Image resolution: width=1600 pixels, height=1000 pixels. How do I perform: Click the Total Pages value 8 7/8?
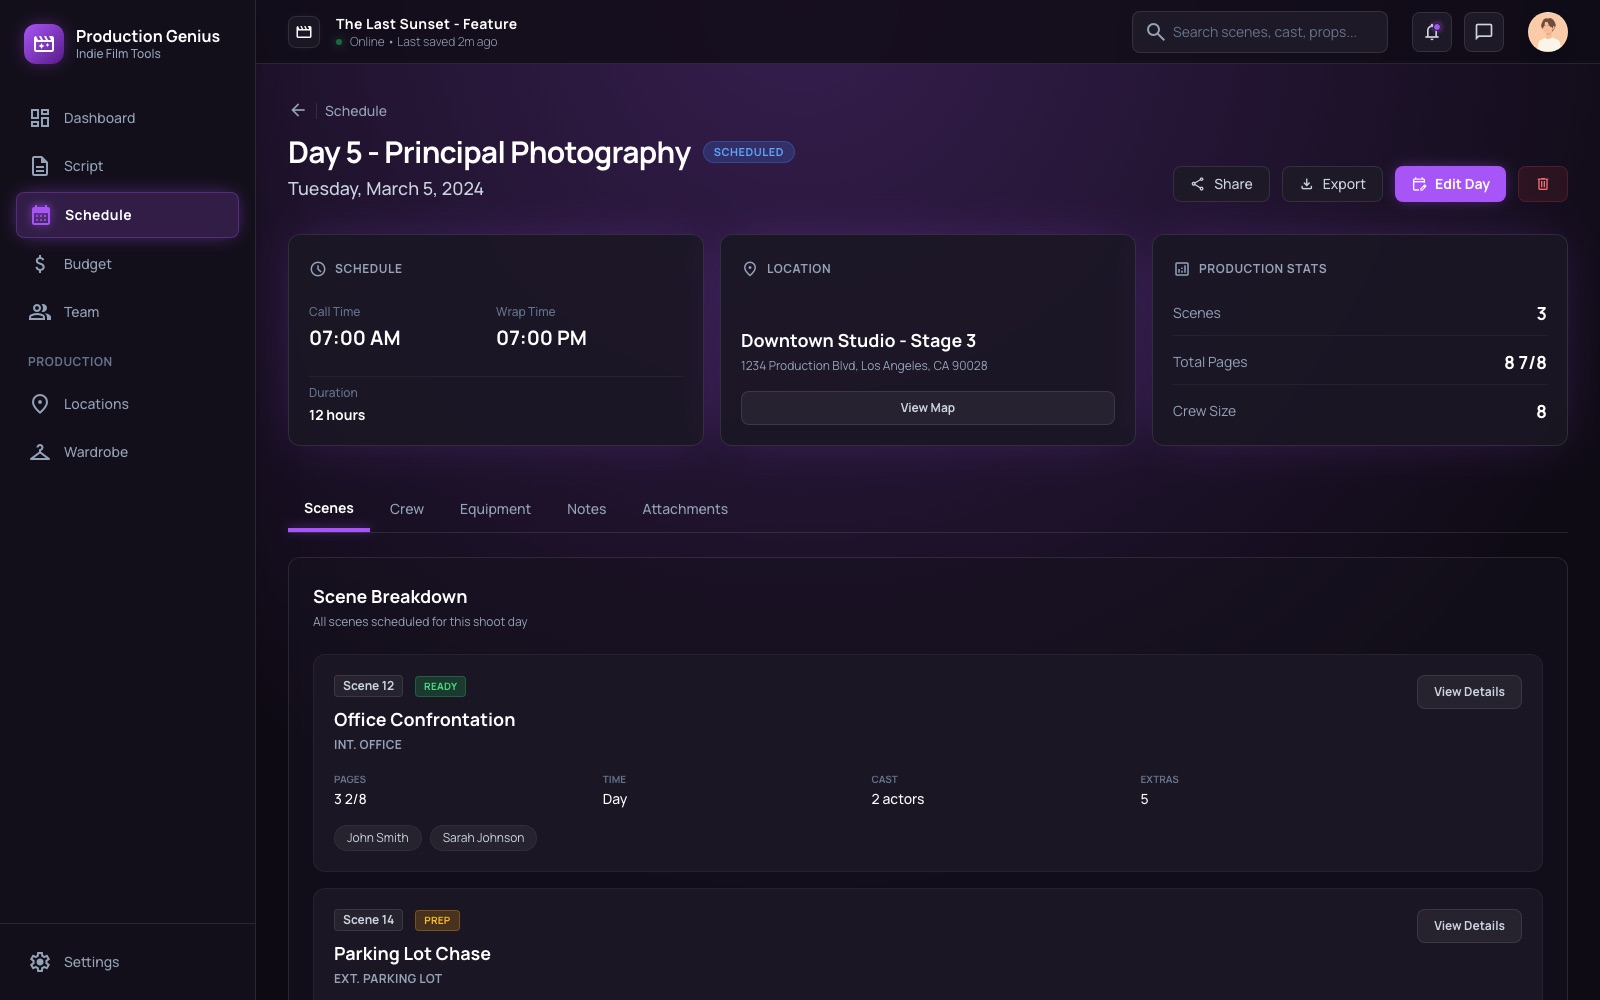[1525, 363]
